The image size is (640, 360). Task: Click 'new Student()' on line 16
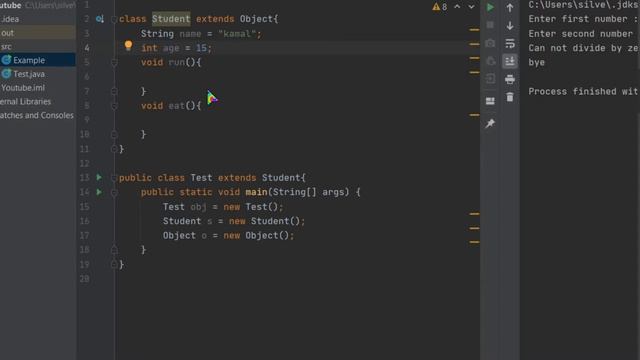tap(264, 221)
